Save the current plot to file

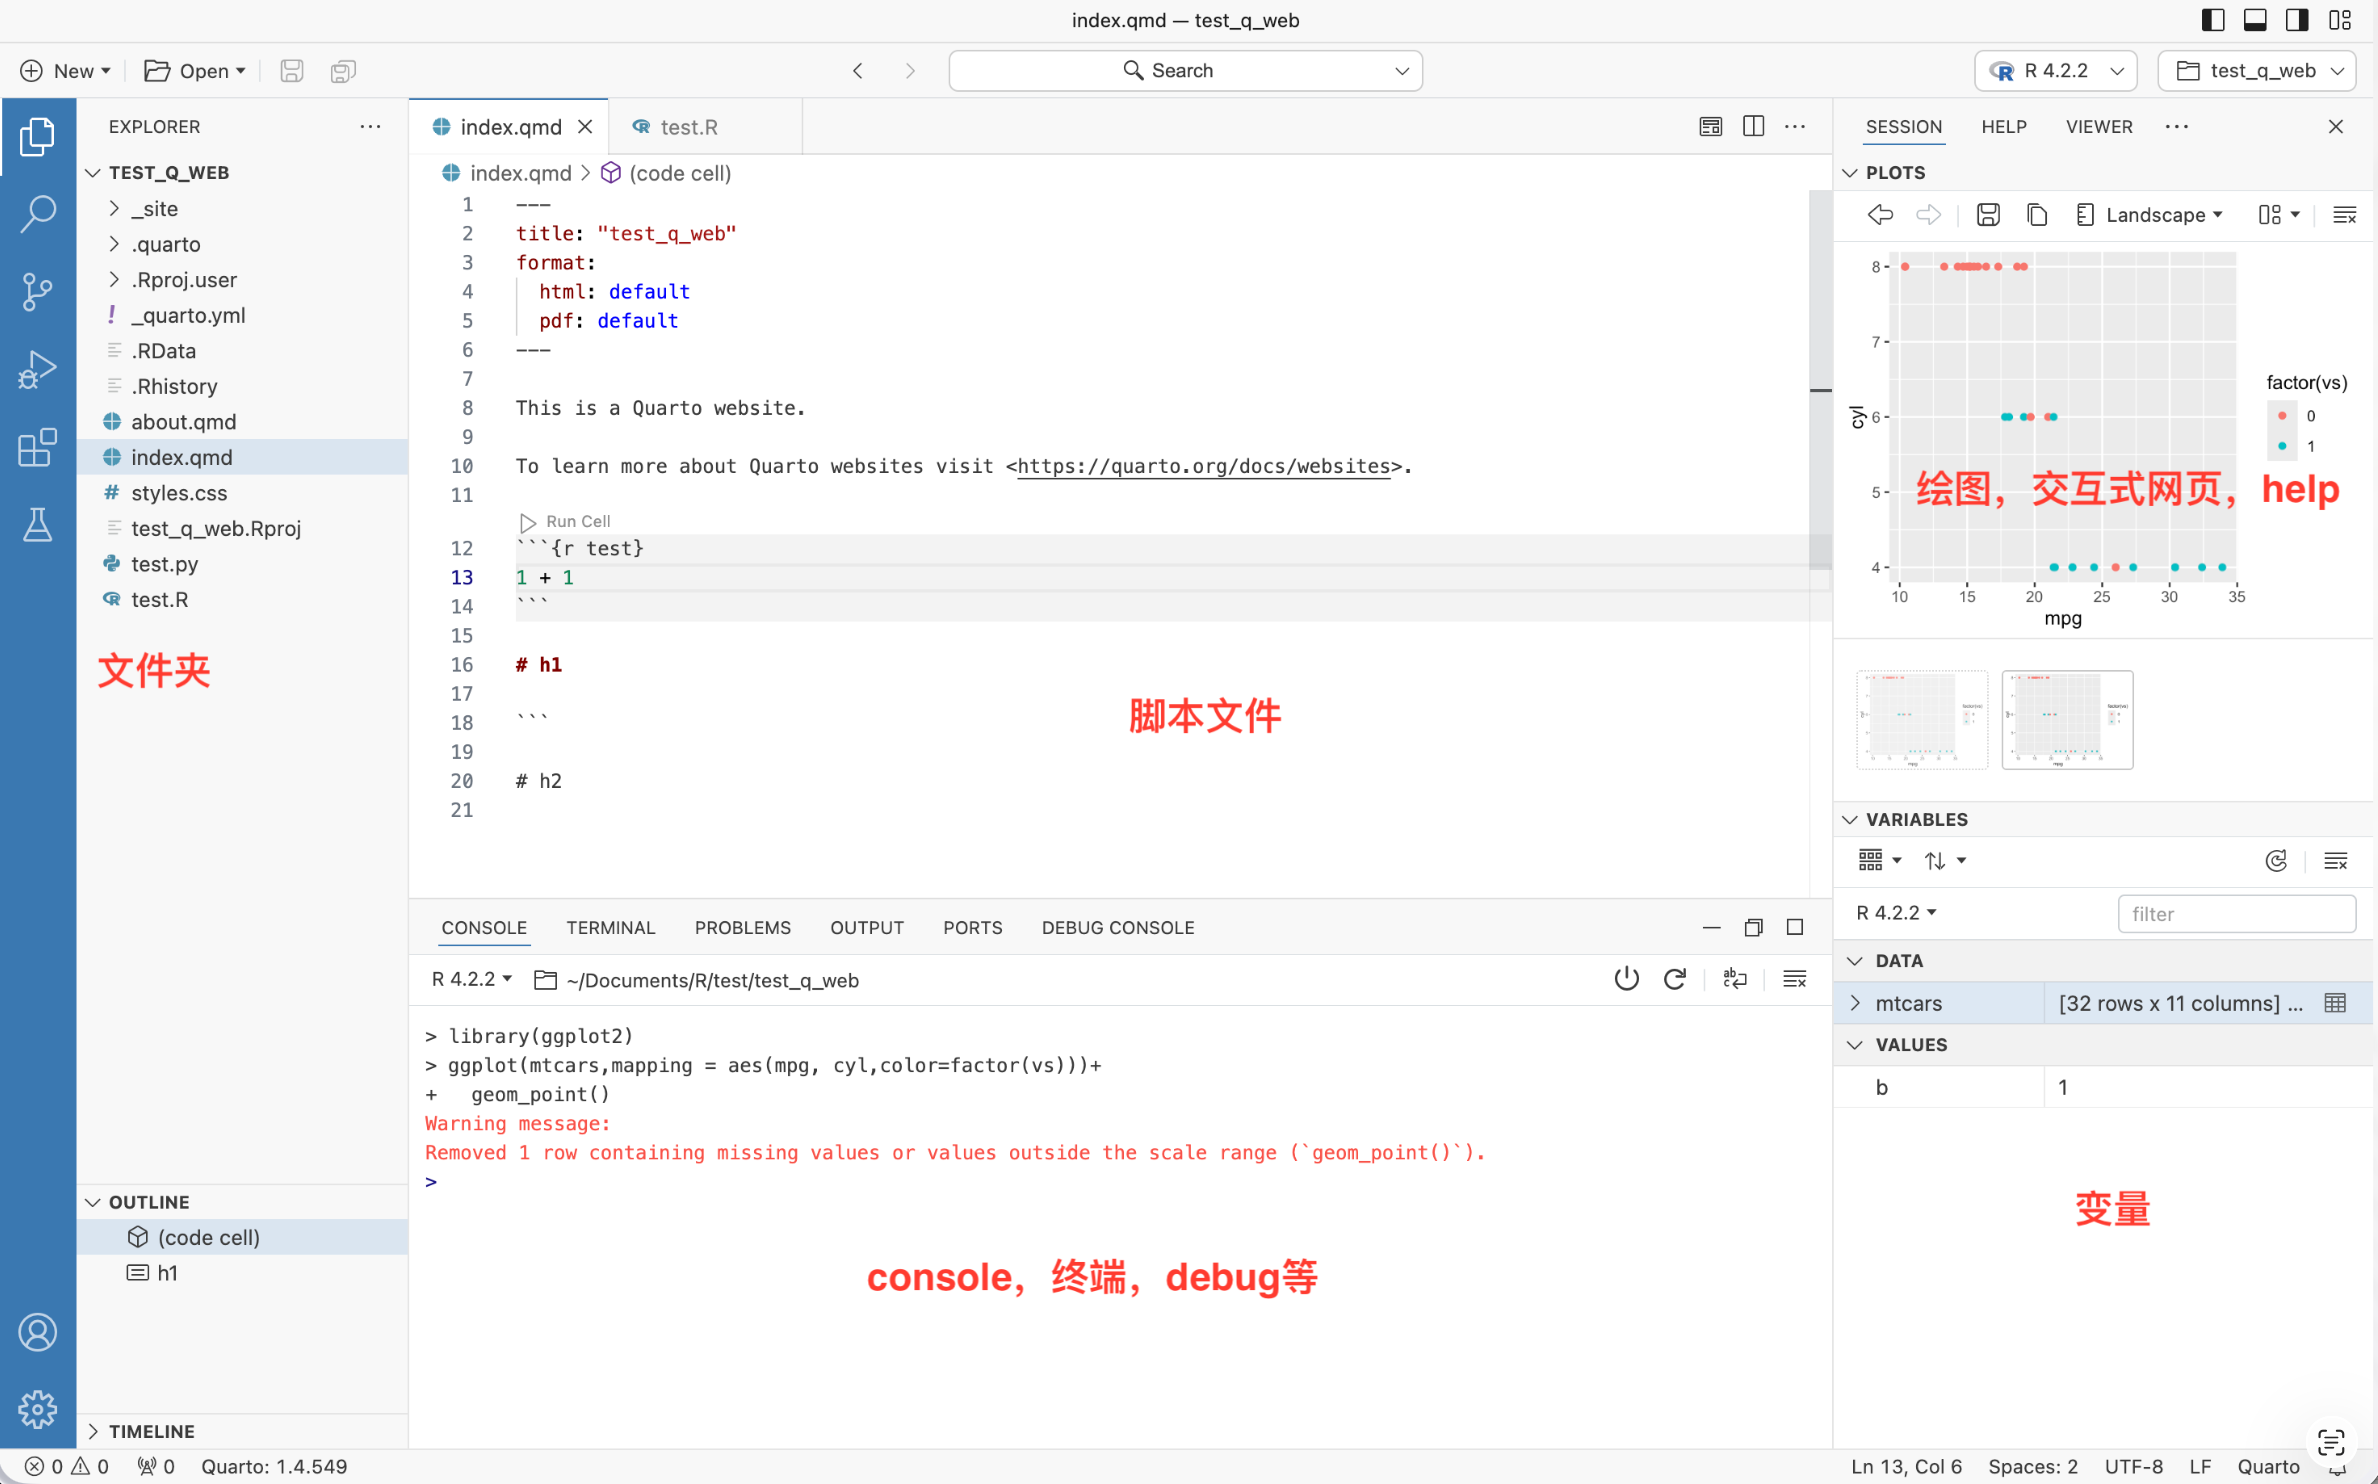tap(1987, 215)
